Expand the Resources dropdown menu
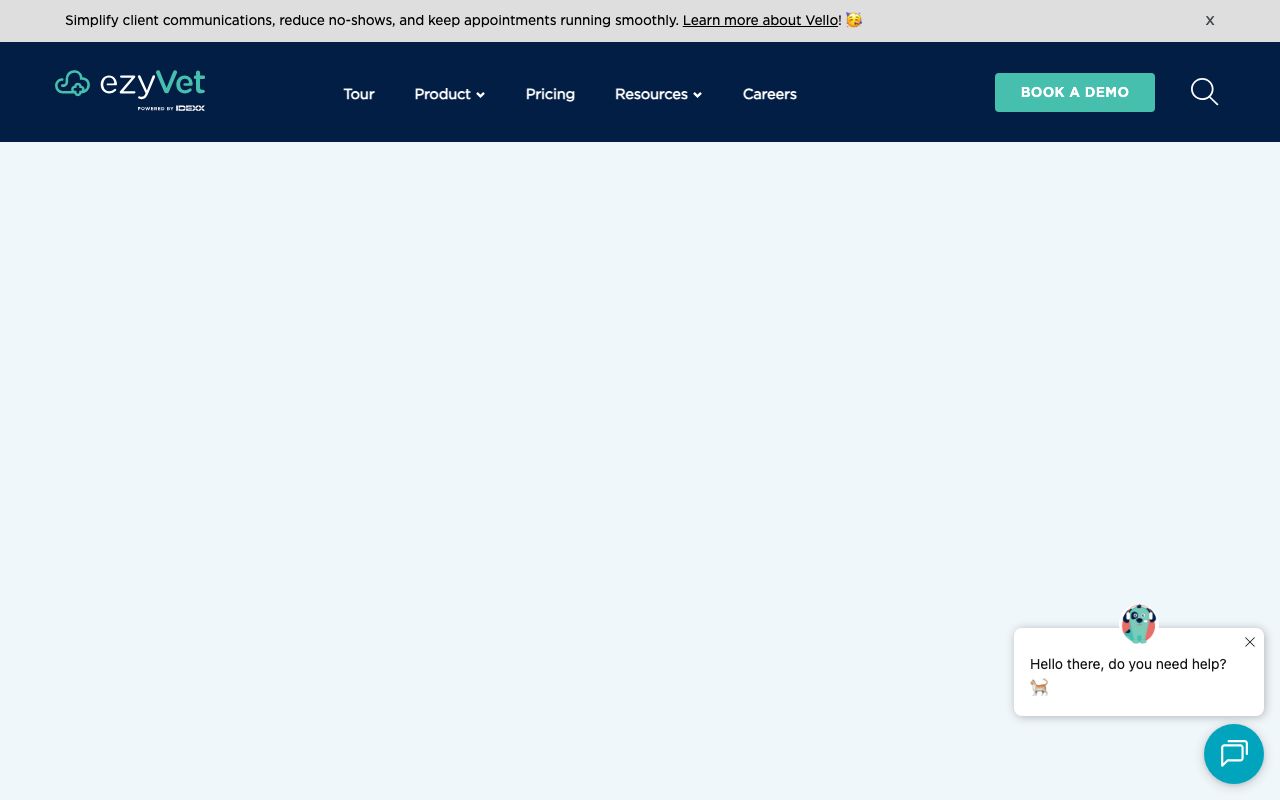The image size is (1280, 800). [x=658, y=94]
